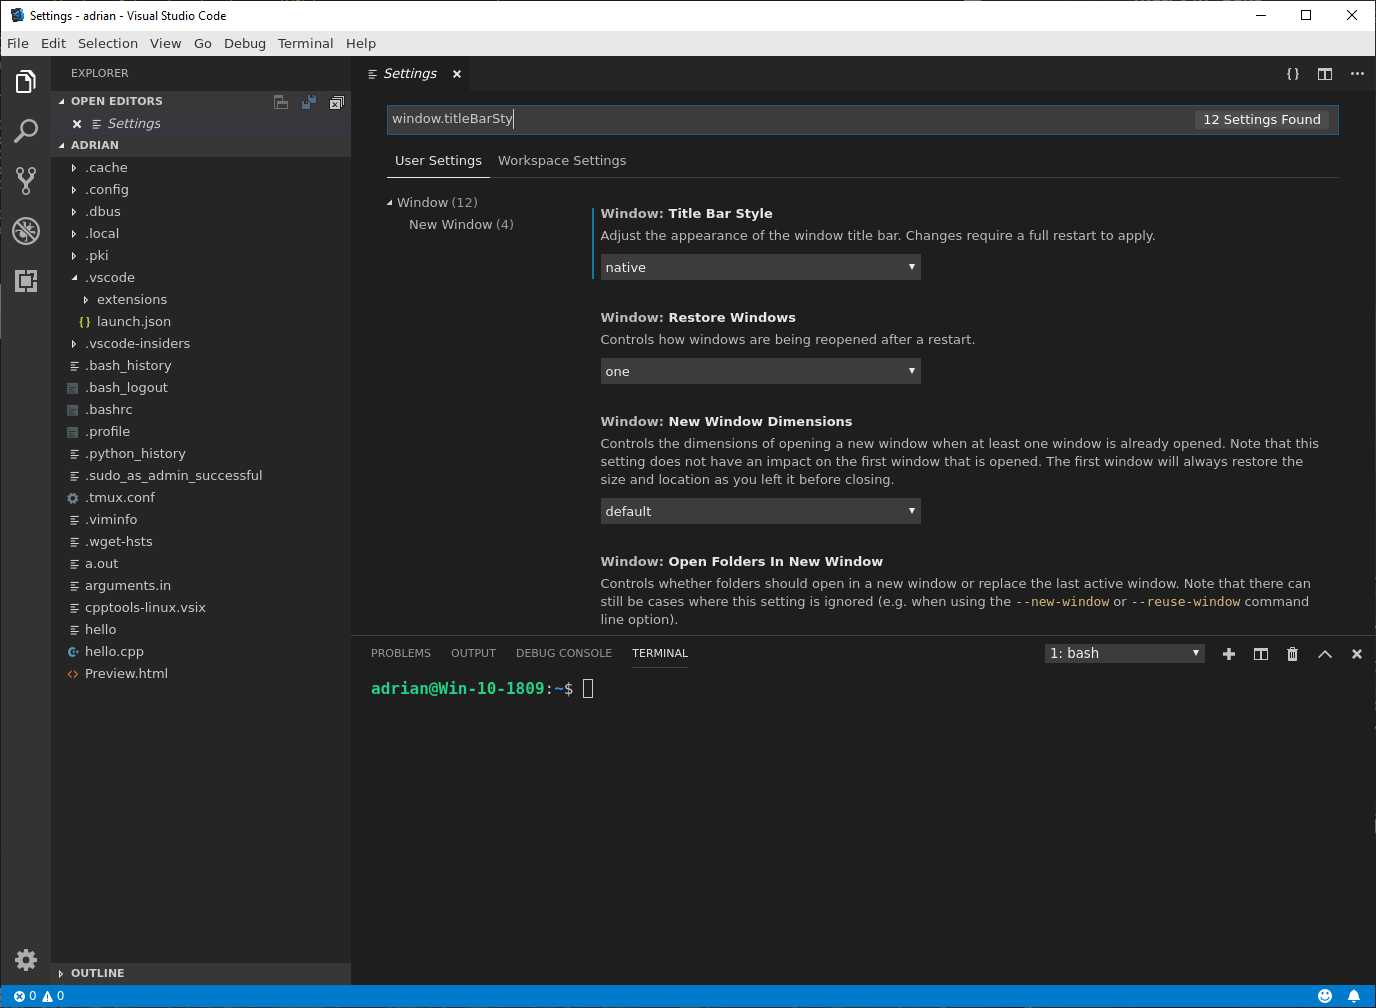Open the Restore Windows dropdown
The image size is (1376, 1008).
point(760,371)
